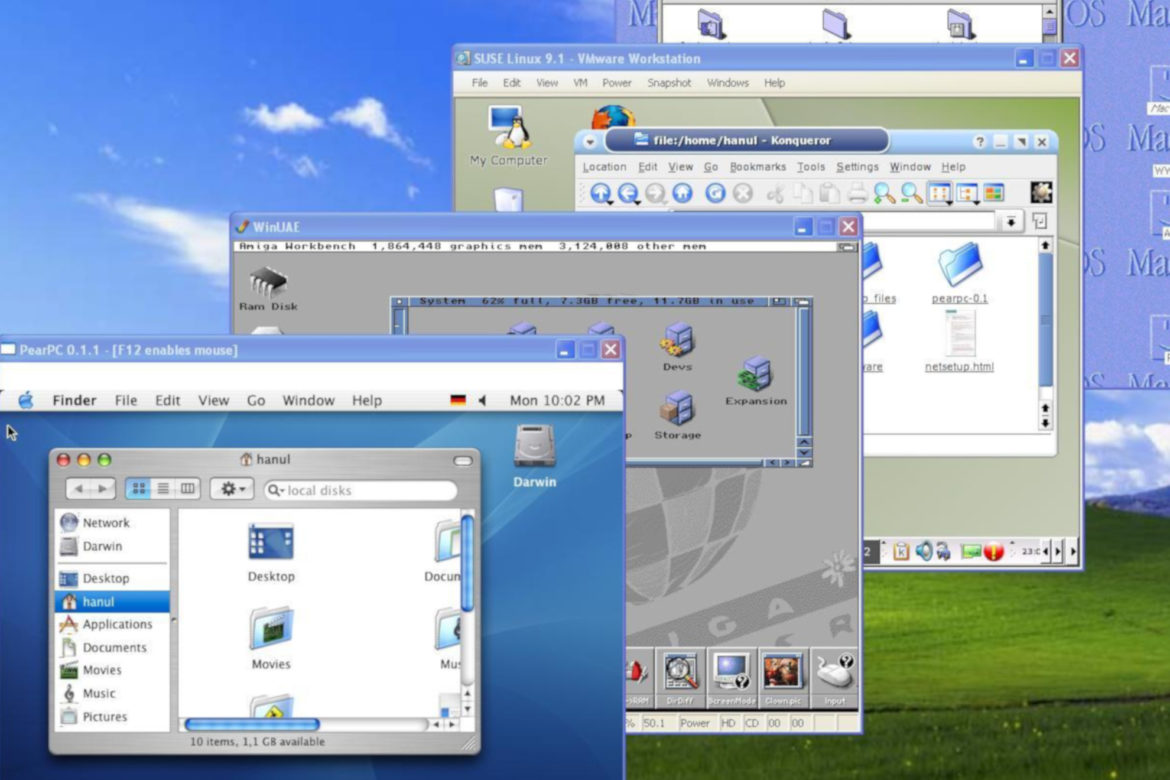The image size is (1170, 780).
Task: Open the Storage drawer in Amiga System window
Action: coord(678,415)
